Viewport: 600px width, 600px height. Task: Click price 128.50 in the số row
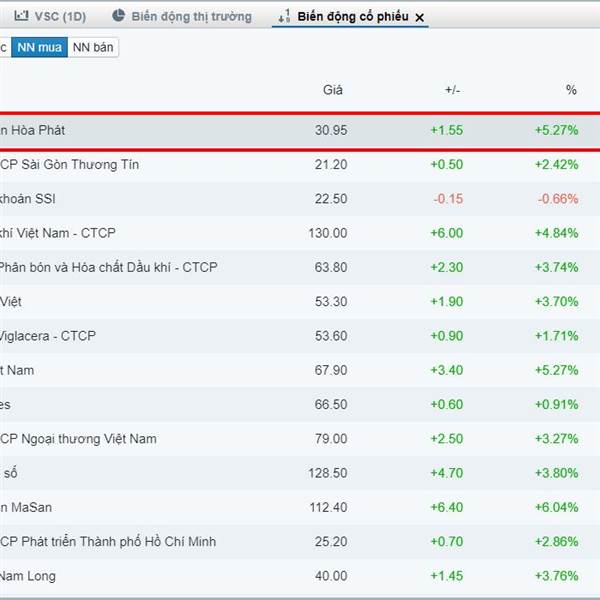pyautogui.click(x=328, y=473)
